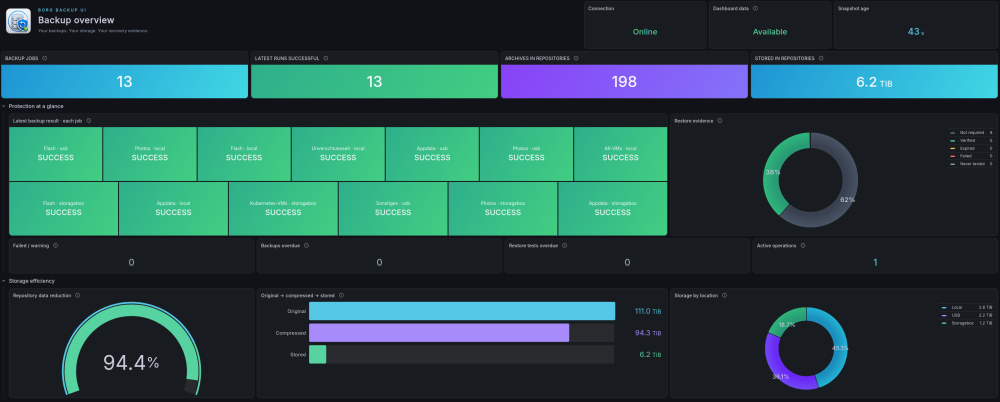1000x402 pixels.
Task: Open the Snapshot age panel title menu
Action: [x=851, y=8]
